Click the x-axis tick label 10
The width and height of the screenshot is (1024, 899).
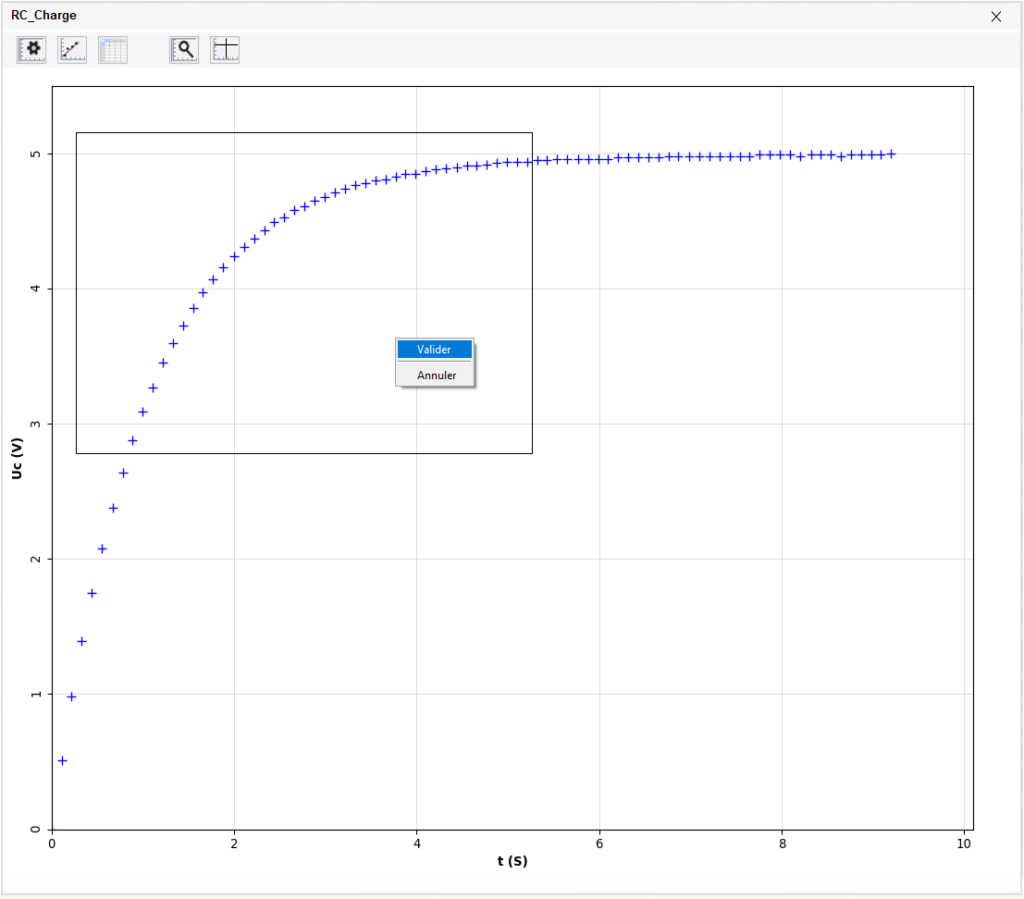tap(964, 844)
